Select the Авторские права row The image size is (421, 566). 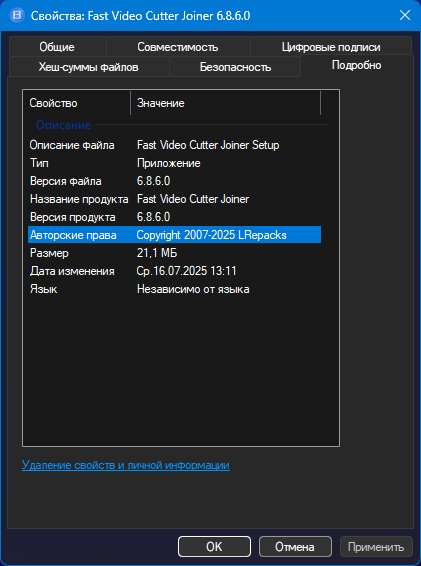[x=174, y=235]
